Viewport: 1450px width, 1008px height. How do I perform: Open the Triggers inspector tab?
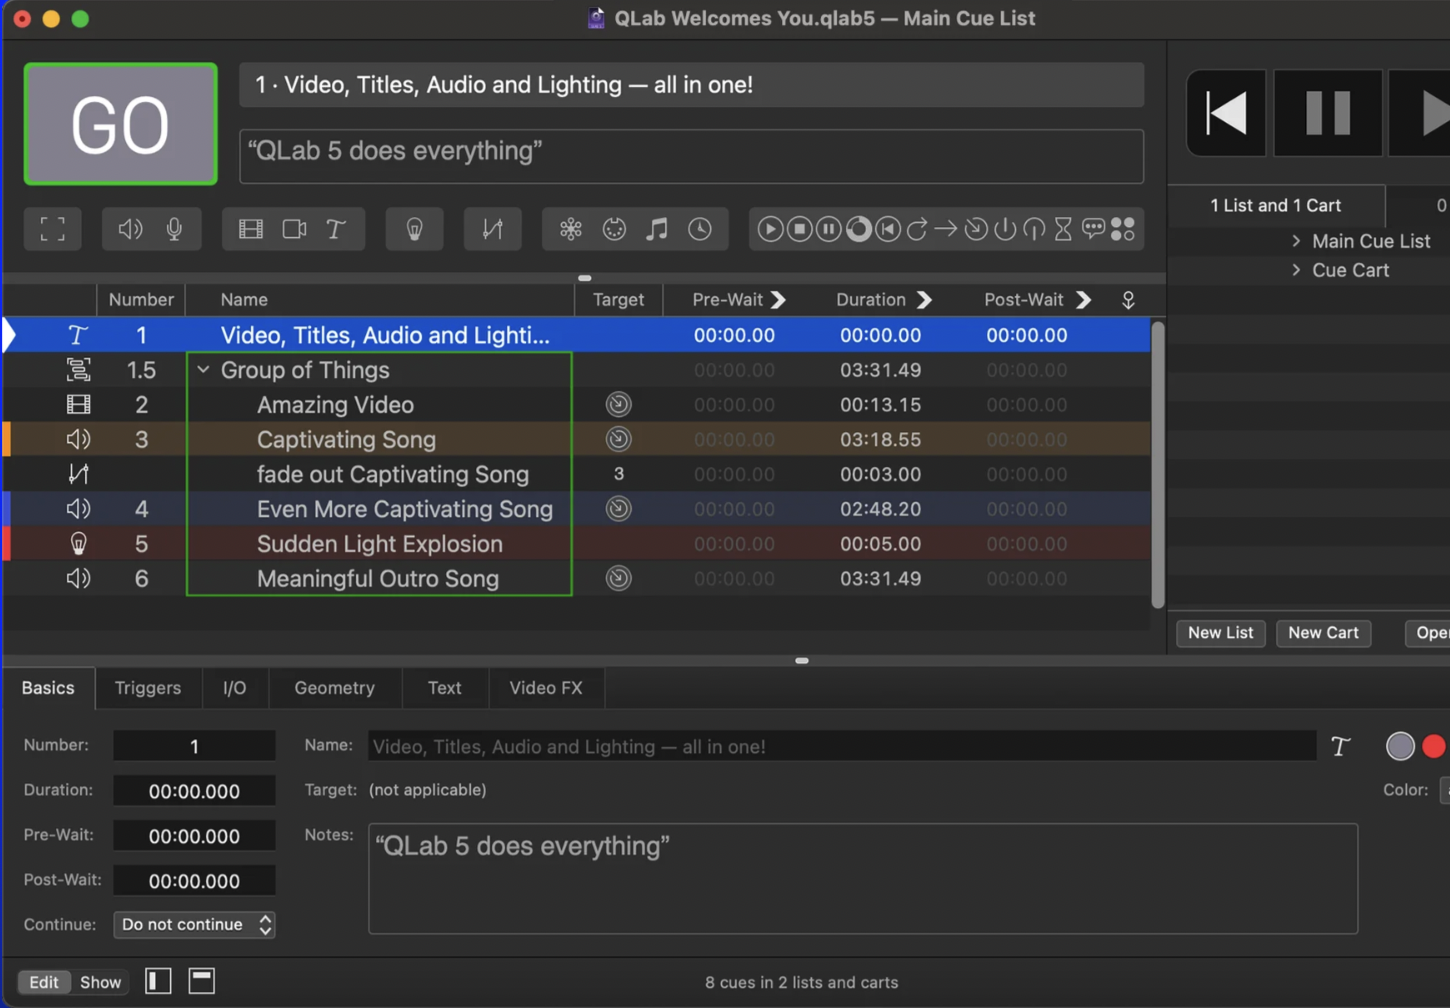point(148,688)
